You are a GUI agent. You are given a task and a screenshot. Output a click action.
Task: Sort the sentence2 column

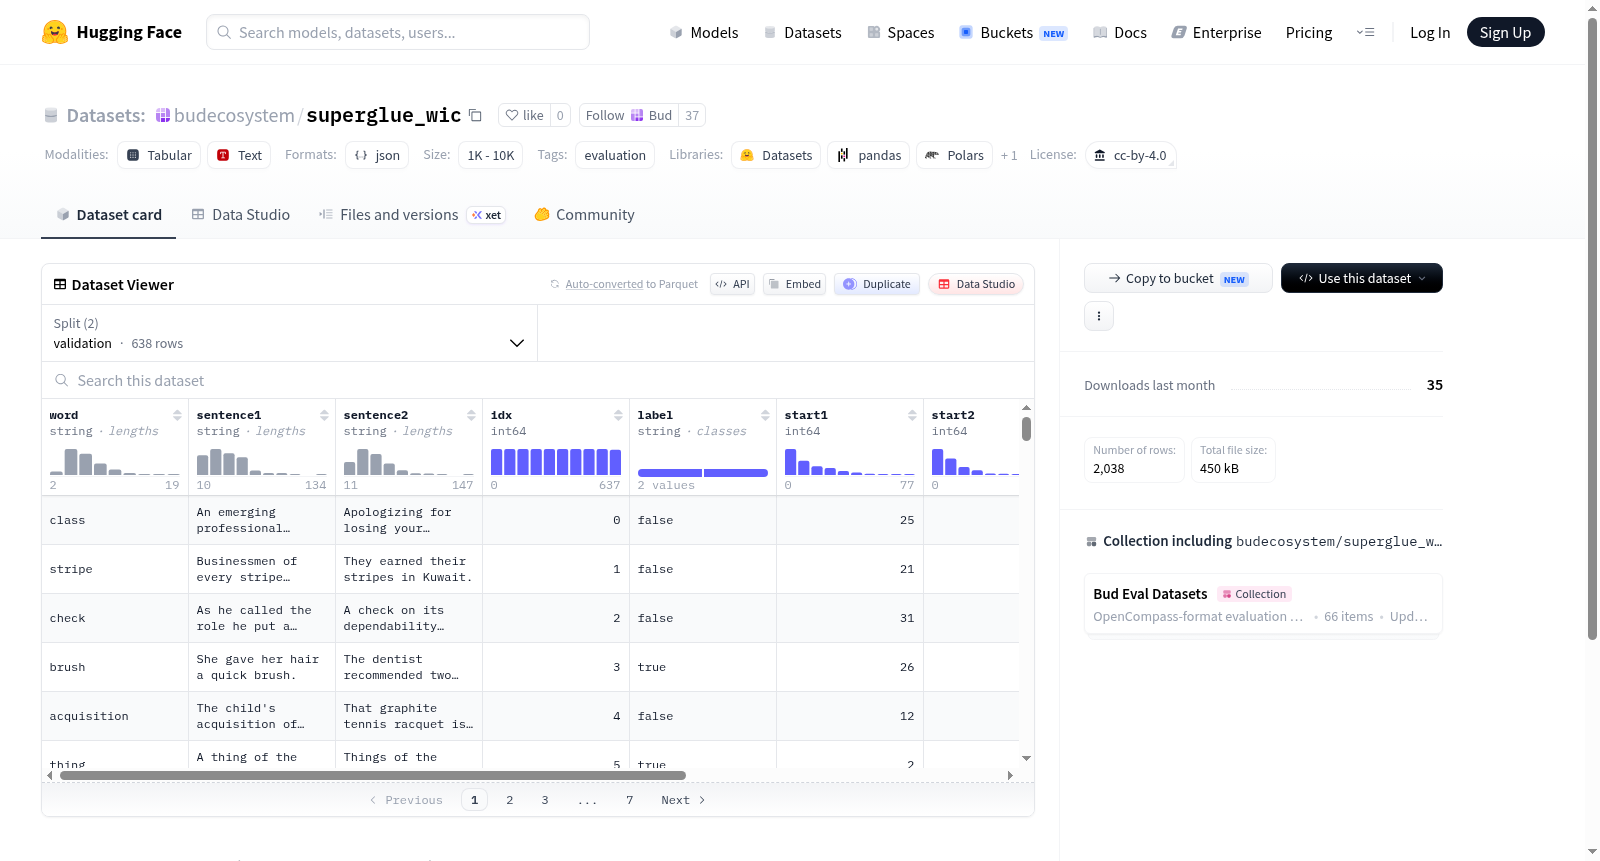(471, 415)
